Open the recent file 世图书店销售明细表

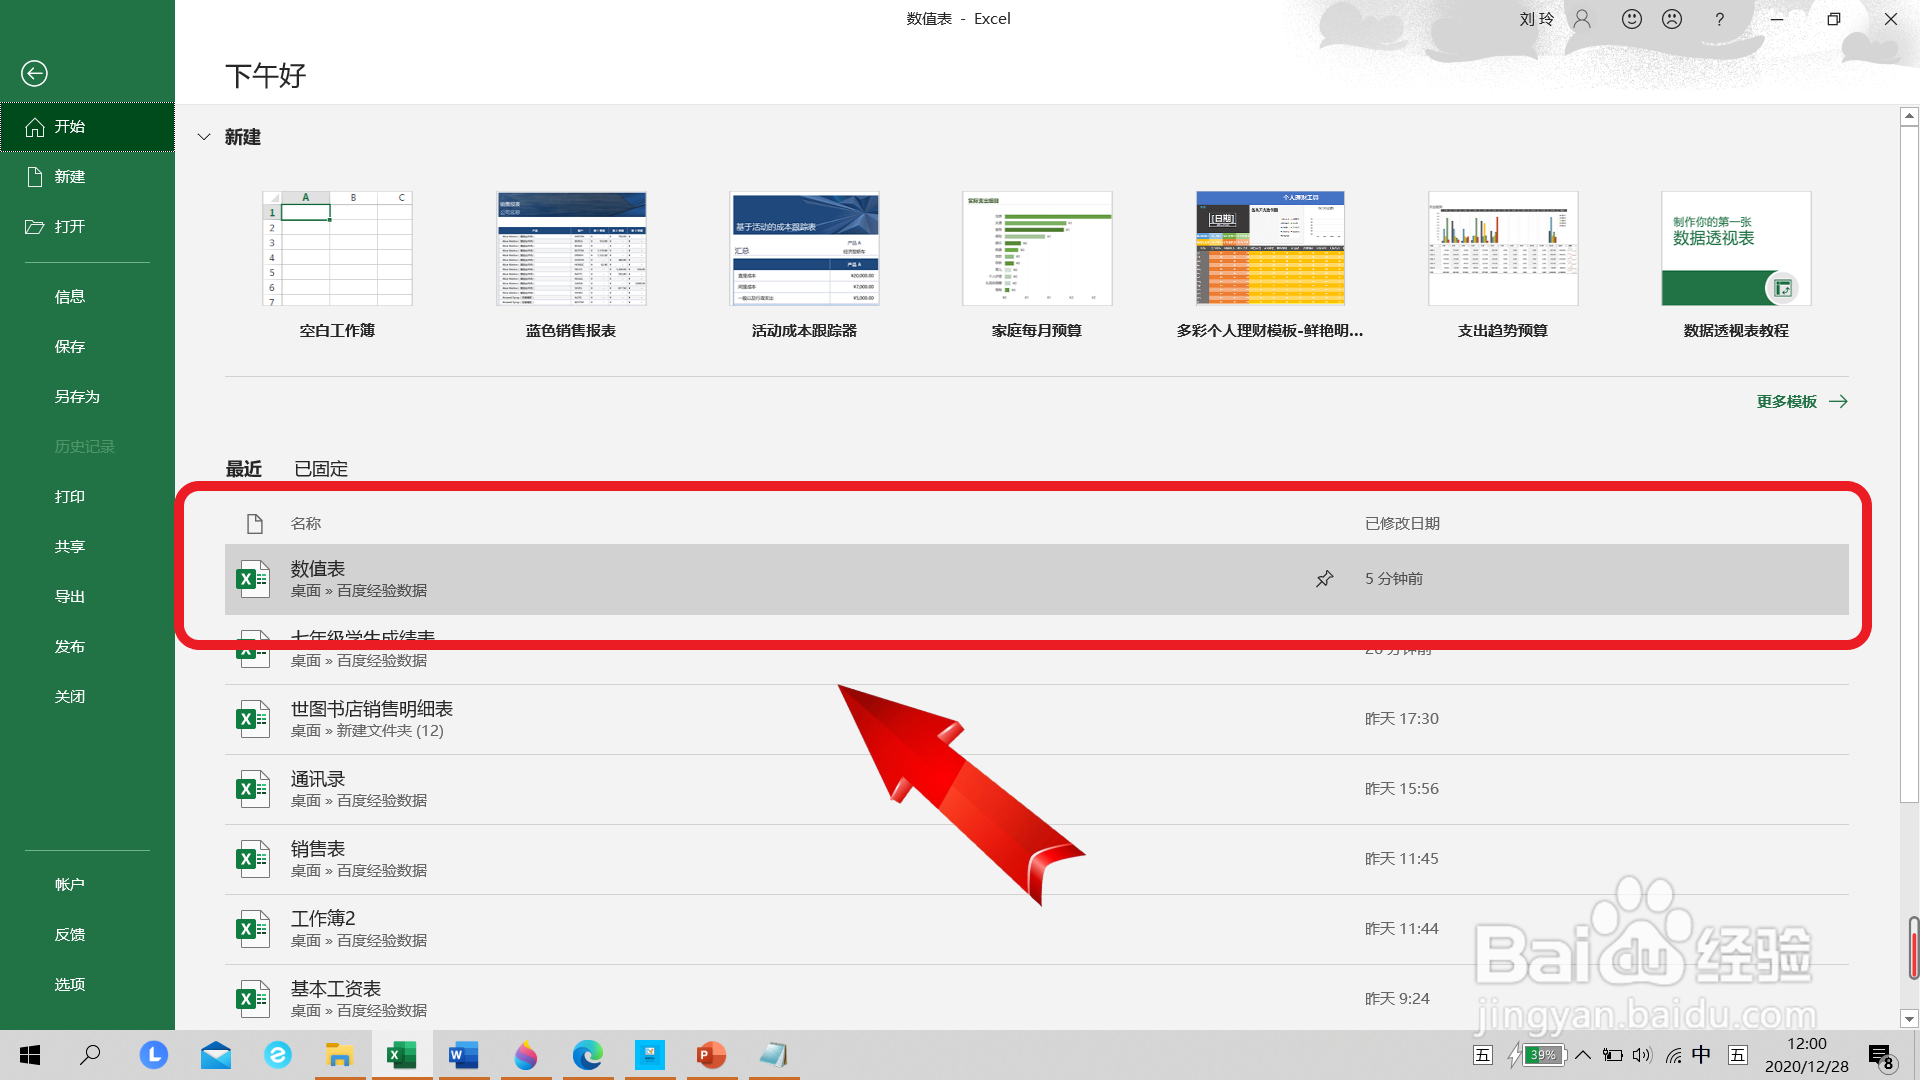(x=1036, y=719)
